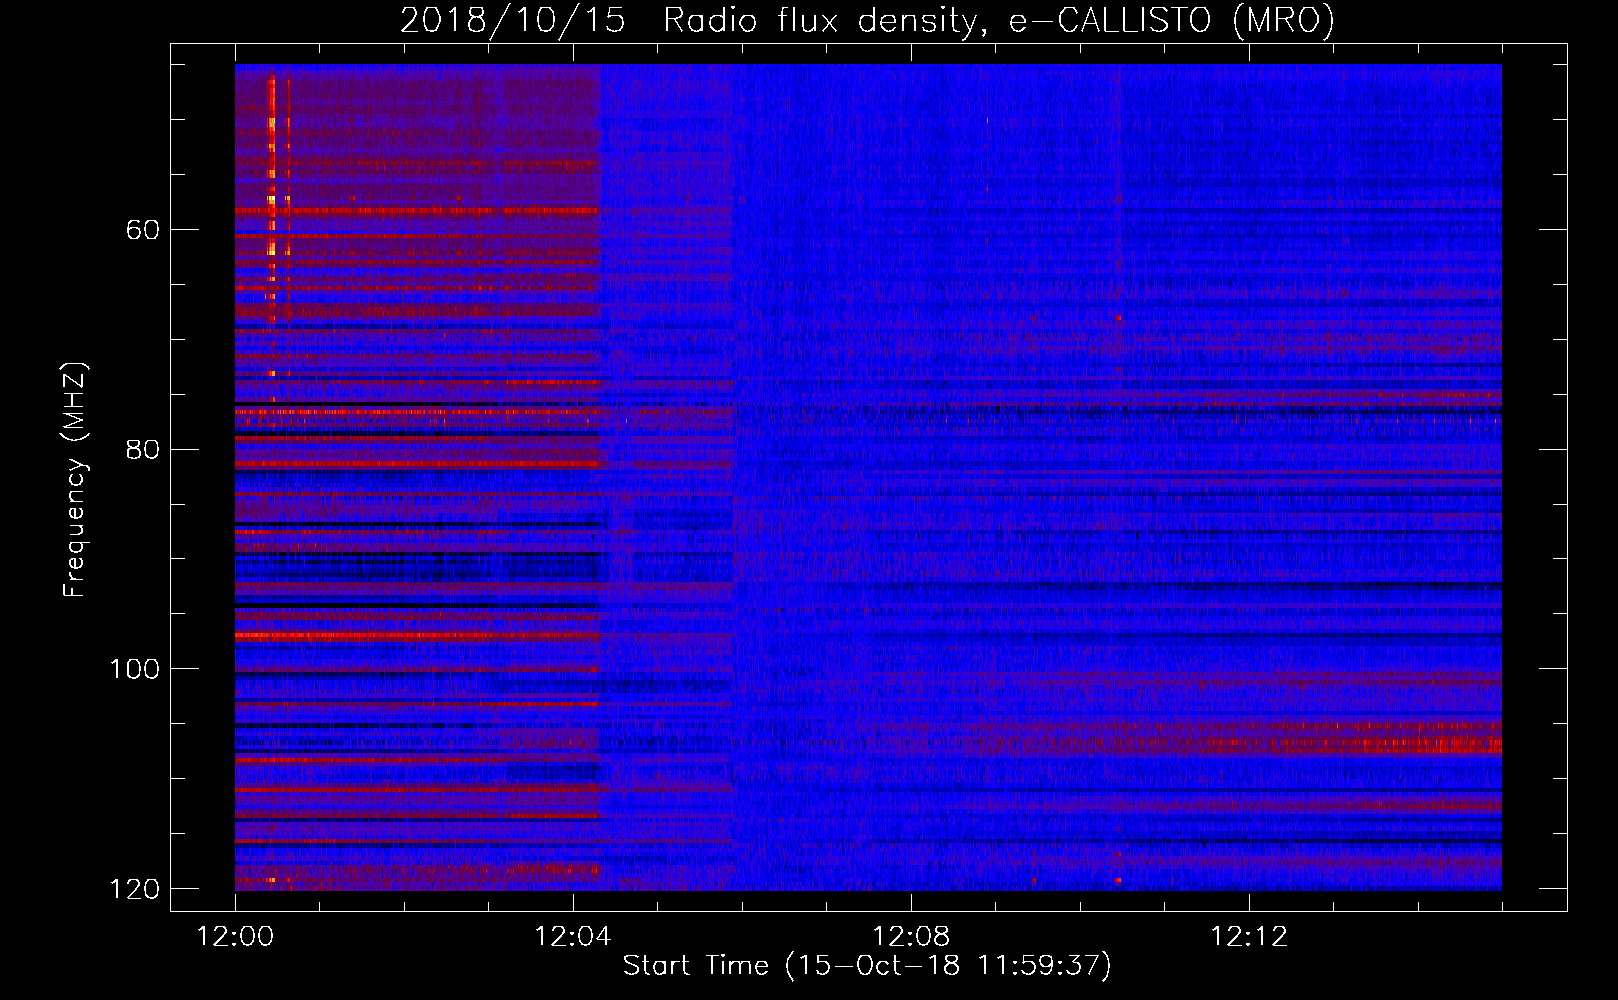Click the '12:08' time tick label

911,937
